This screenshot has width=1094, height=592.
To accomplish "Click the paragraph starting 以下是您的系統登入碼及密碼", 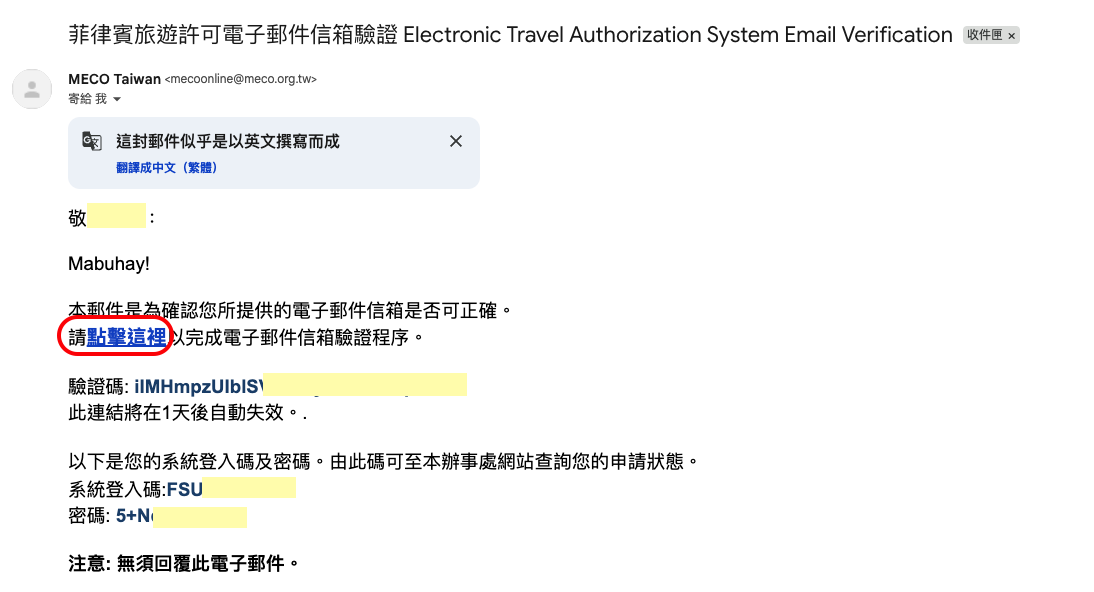I will point(382,462).
